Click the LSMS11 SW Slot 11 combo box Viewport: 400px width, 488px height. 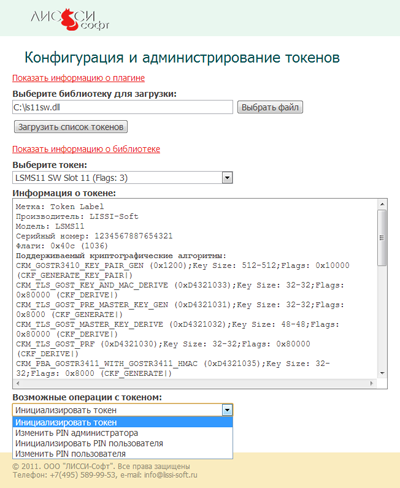[122, 178]
